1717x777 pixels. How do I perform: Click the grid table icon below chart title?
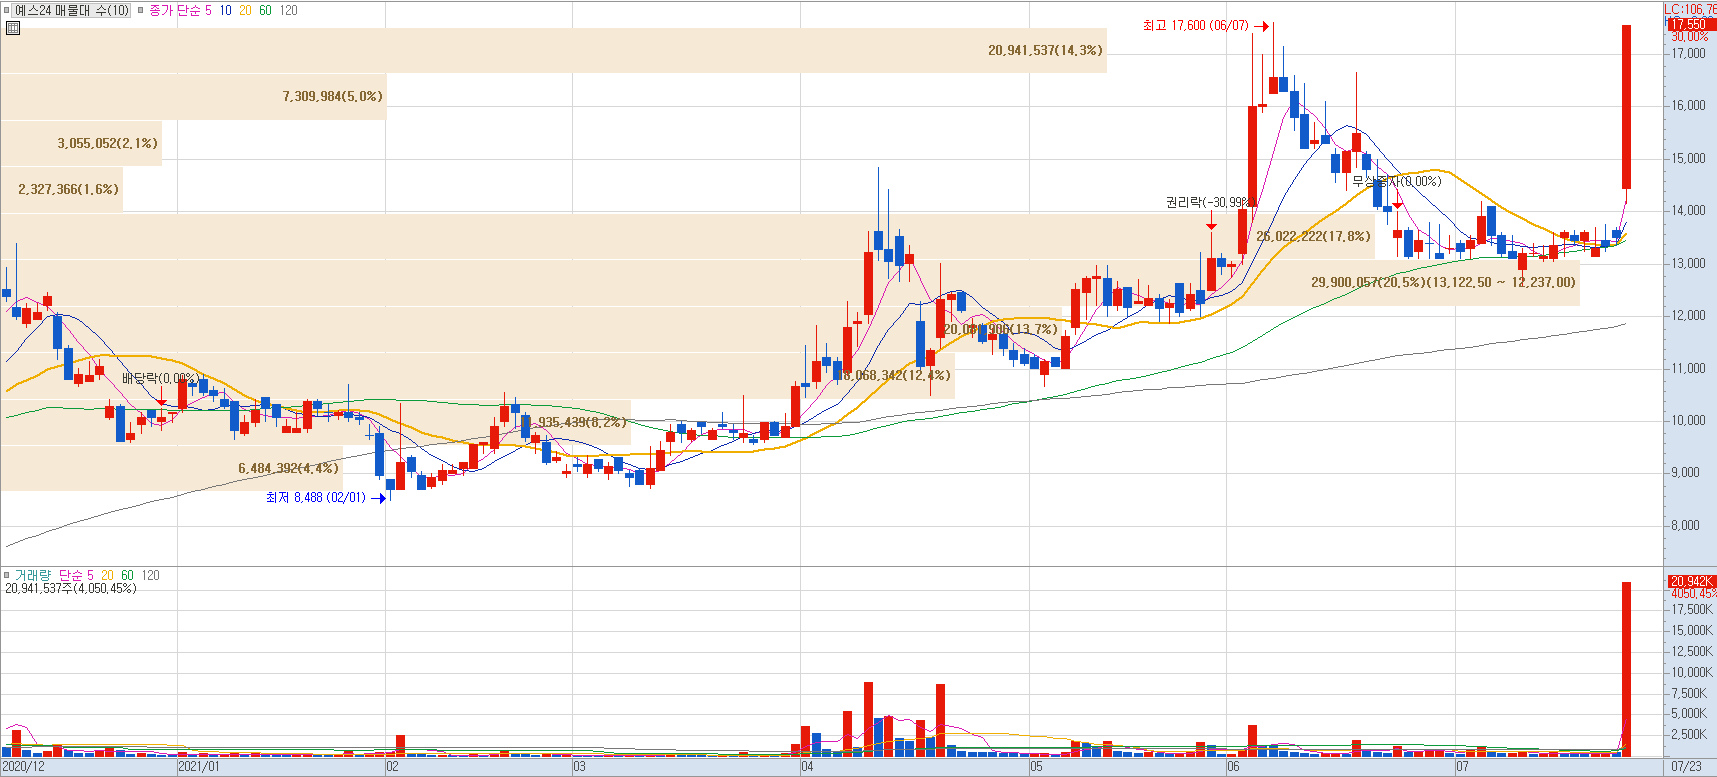[x=12, y=28]
